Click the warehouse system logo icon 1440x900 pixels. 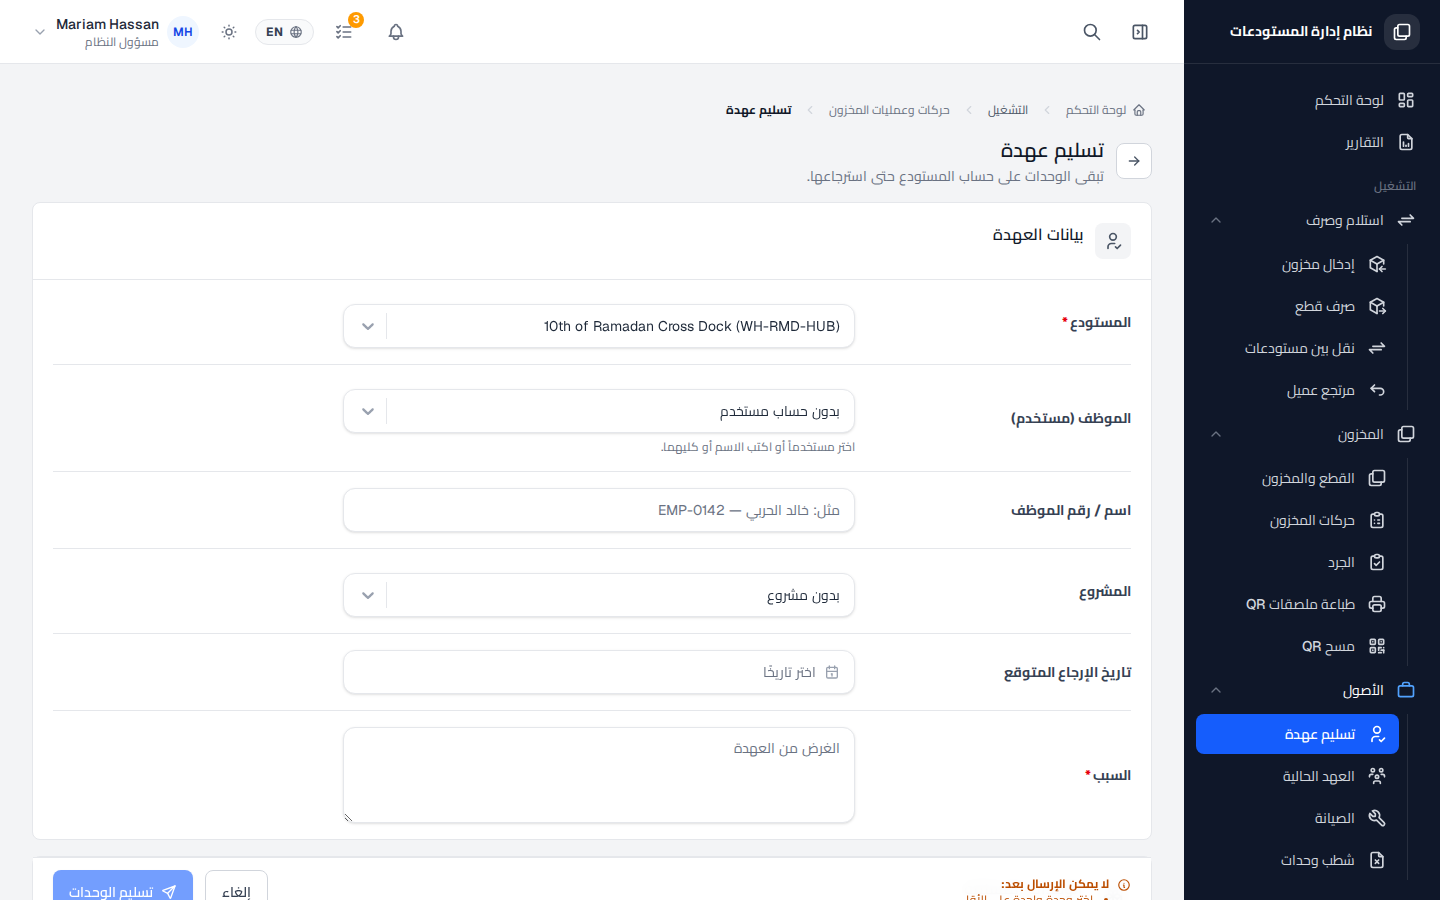pyautogui.click(x=1402, y=32)
